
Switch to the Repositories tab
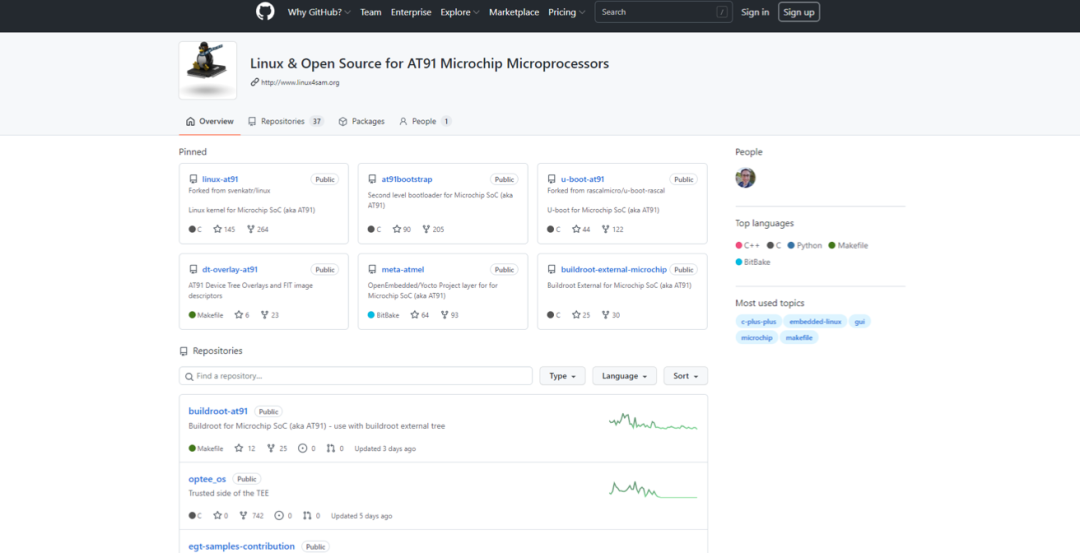[x=285, y=121]
